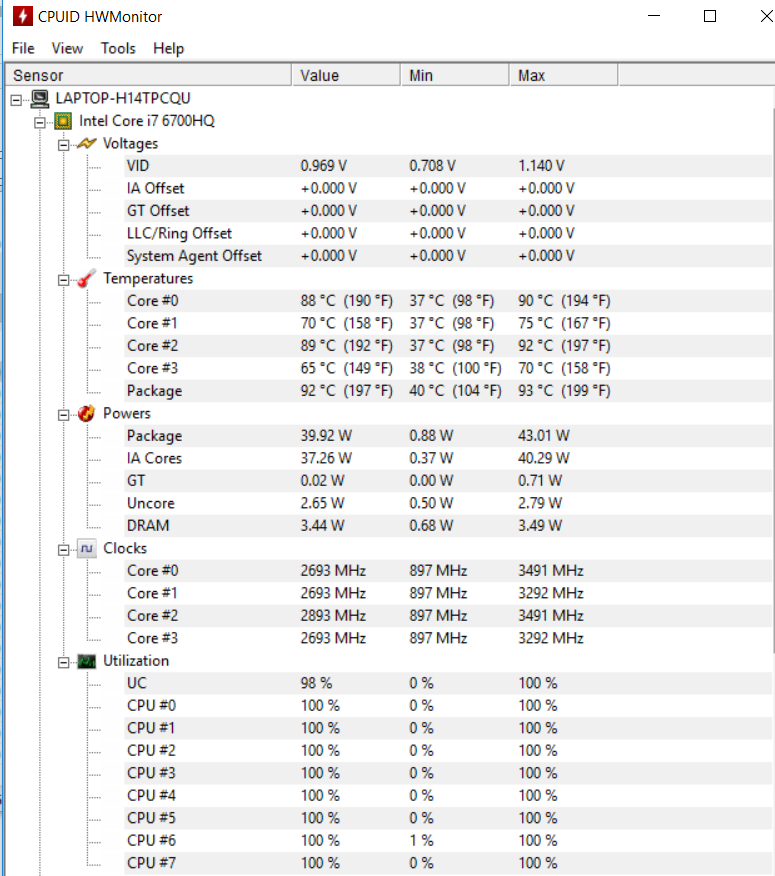
Task: Select the CPU #7 utilization row
Action: pos(448,863)
